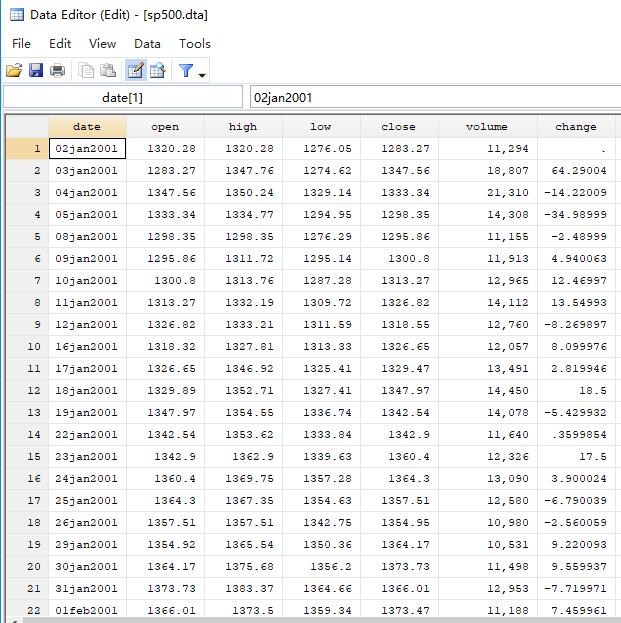The width and height of the screenshot is (621, 623).
Task: Click open value 1329.89
Action: [x=165, y=391]
